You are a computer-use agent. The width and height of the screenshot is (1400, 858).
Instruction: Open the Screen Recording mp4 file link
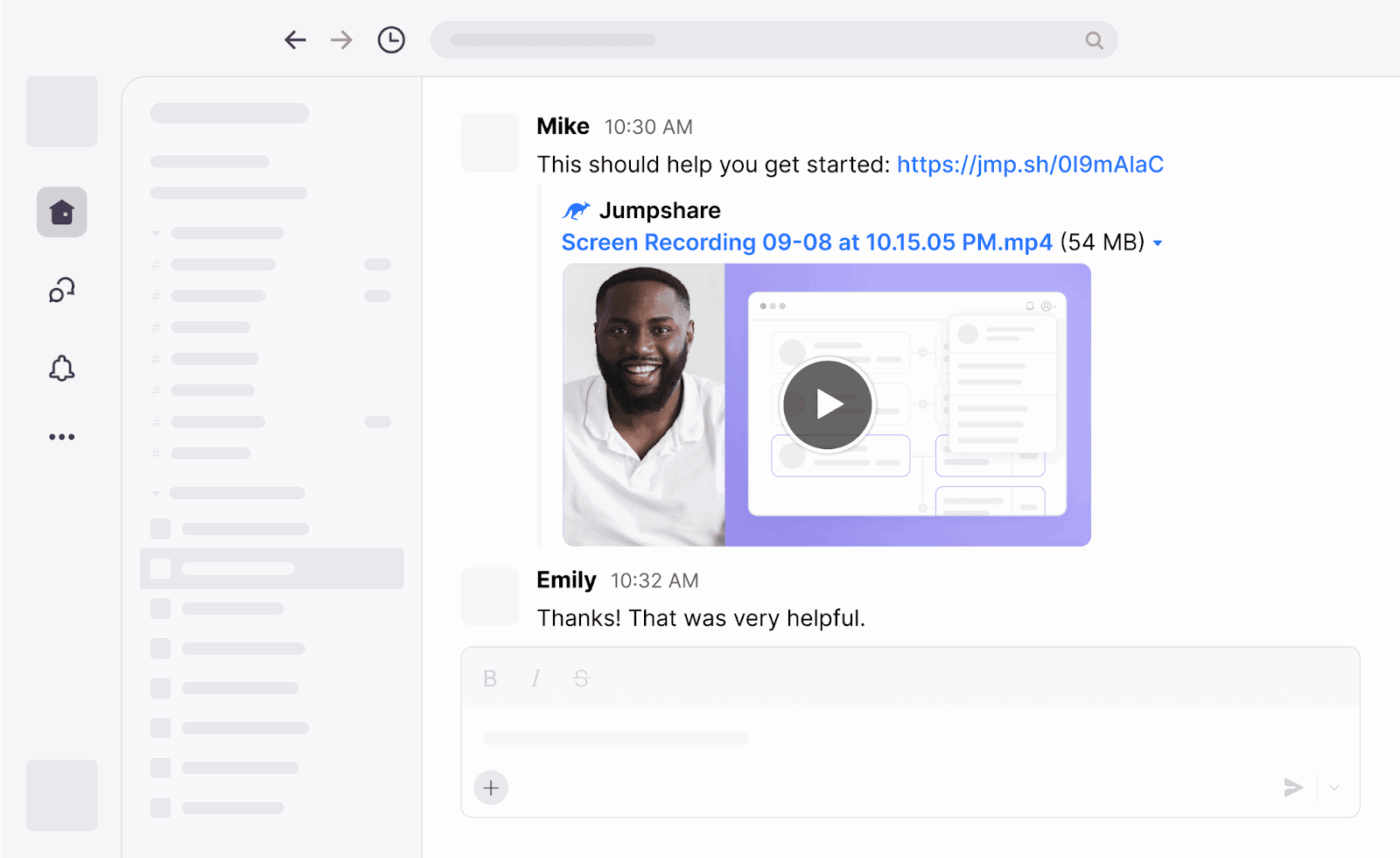(x=805, y=242)
